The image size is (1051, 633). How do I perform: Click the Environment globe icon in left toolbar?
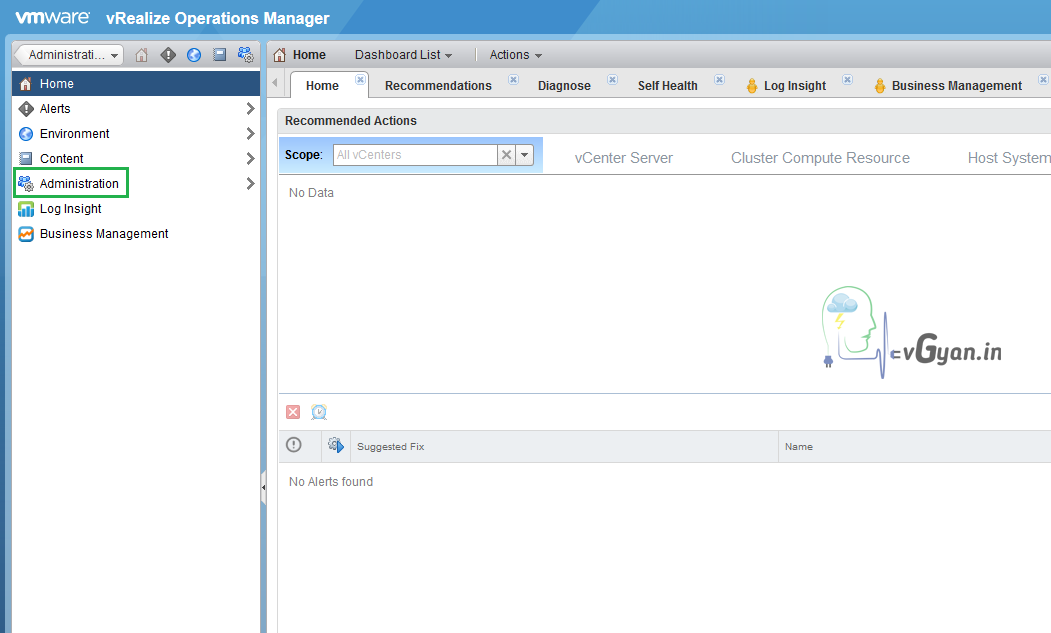(x=194, y=55)
